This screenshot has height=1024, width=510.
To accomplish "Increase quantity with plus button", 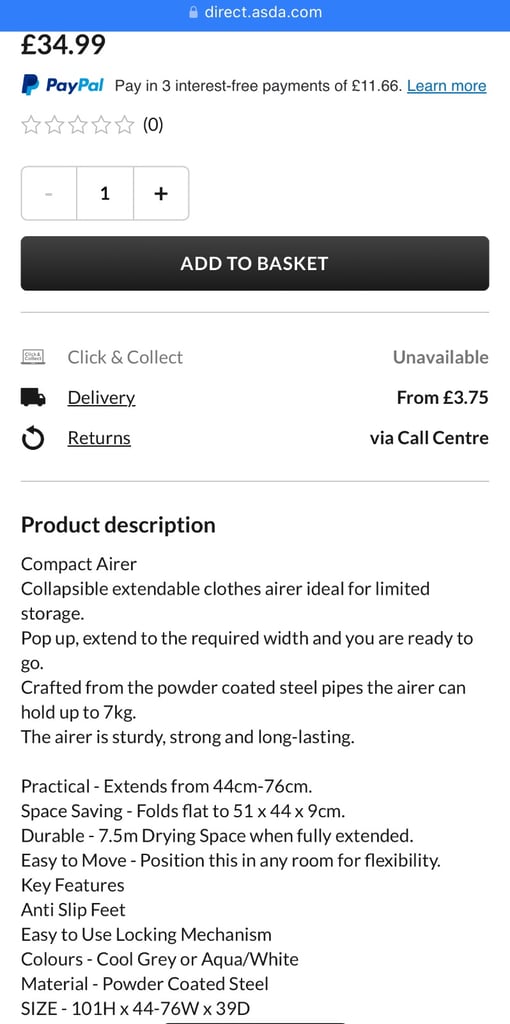I will 161,193.
